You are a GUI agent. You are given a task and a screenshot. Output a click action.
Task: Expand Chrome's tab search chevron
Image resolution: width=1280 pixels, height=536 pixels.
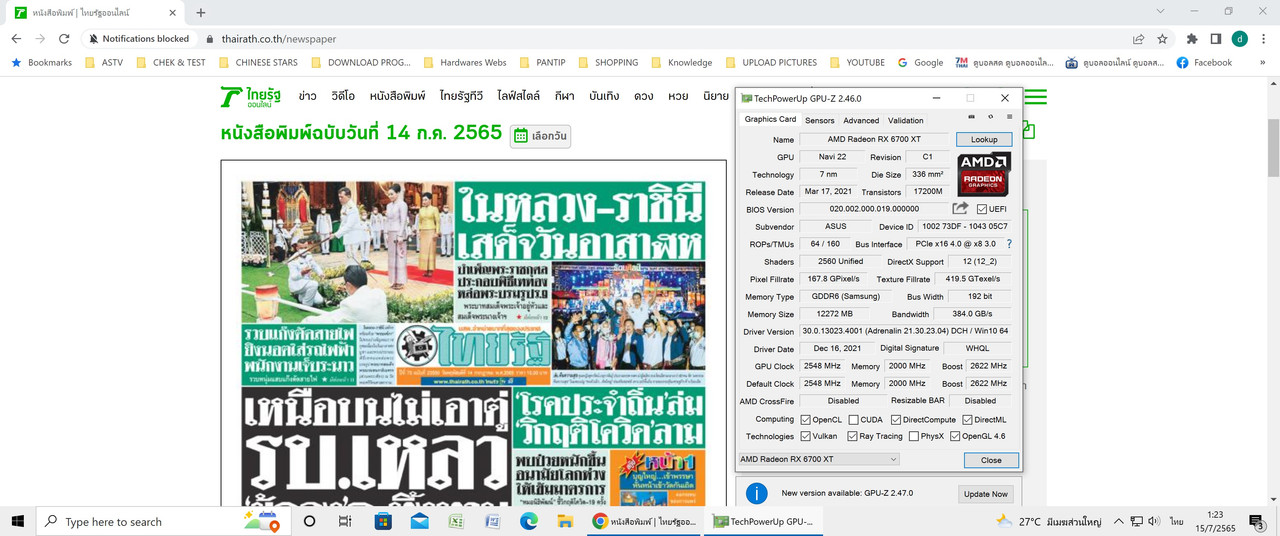coord(1159,12)
